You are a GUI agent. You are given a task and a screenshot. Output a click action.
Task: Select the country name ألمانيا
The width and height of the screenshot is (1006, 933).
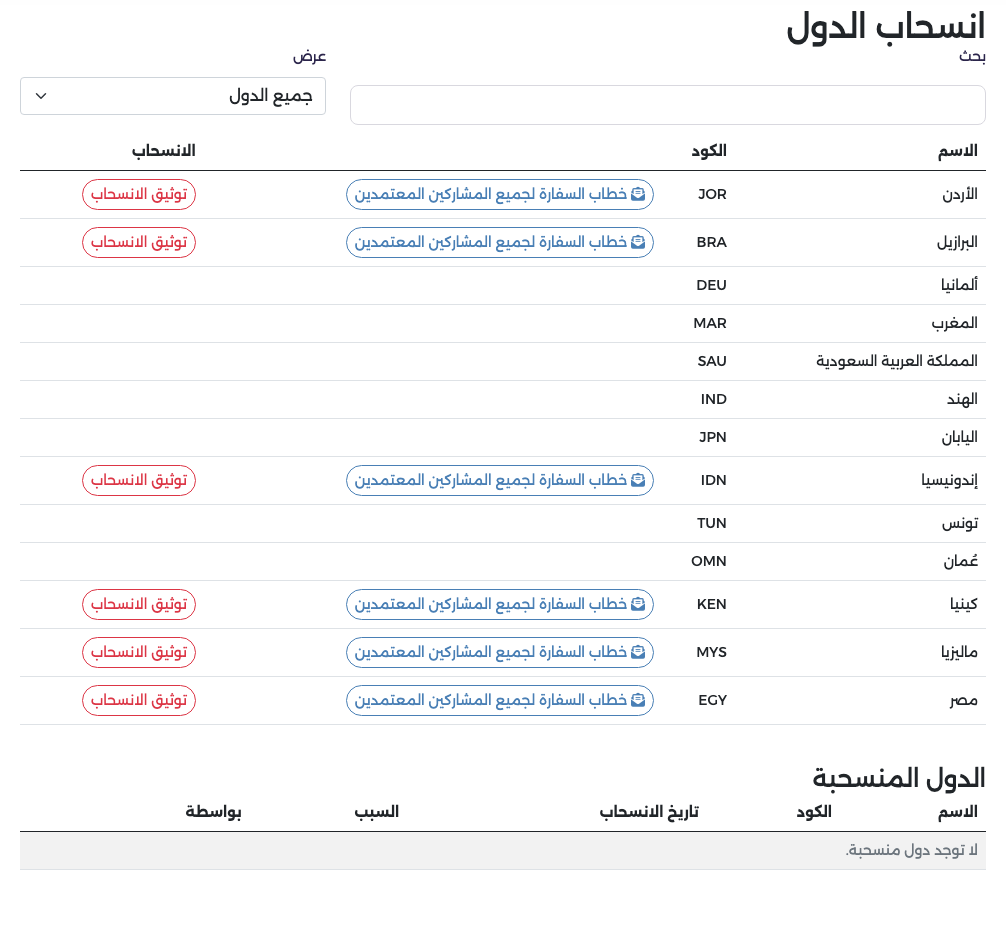959,285
